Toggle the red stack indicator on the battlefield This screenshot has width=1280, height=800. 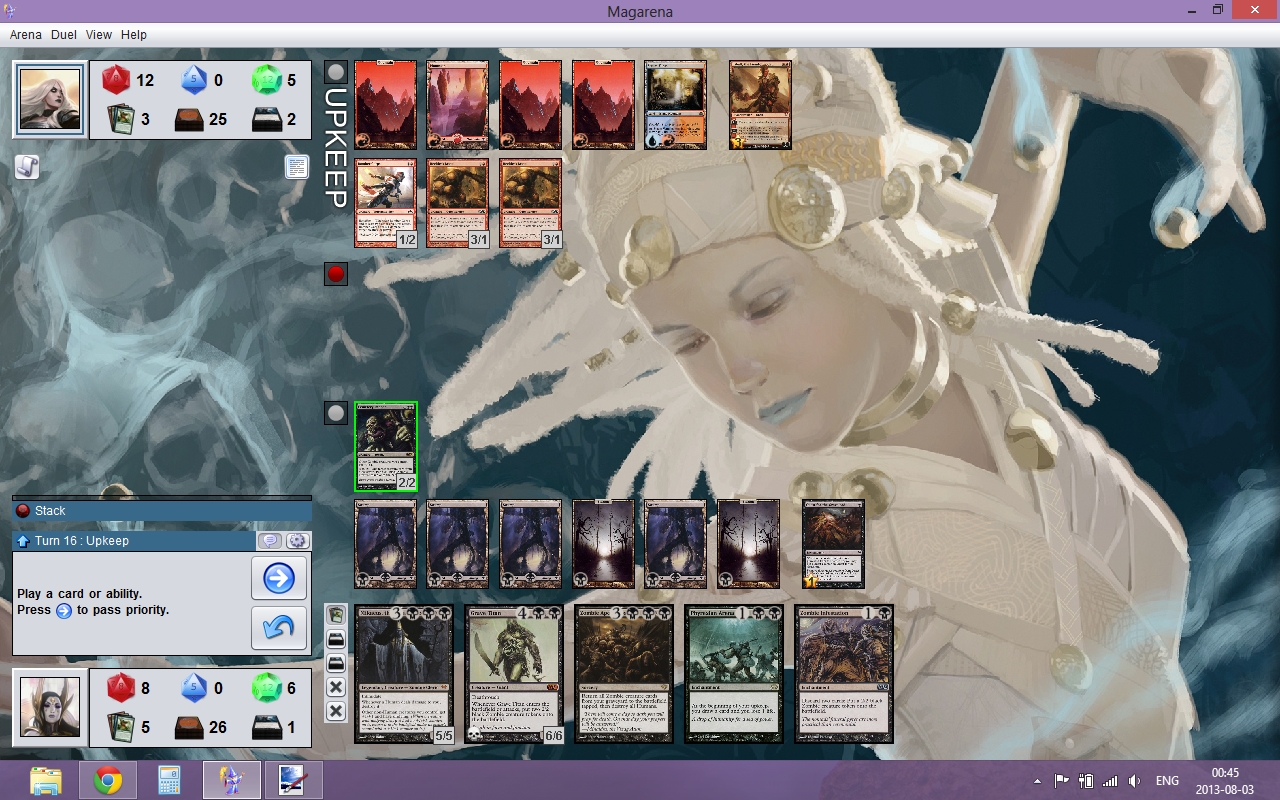pyautogui.click(x=336, y=274)
